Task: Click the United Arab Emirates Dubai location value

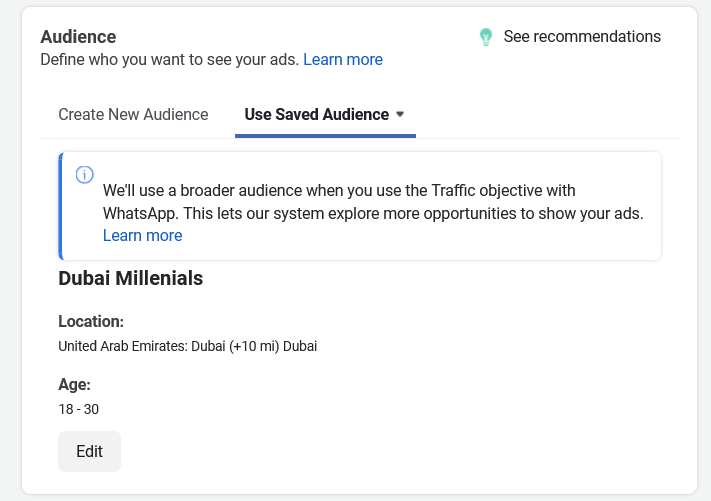Action: click(x=187, y=347)
